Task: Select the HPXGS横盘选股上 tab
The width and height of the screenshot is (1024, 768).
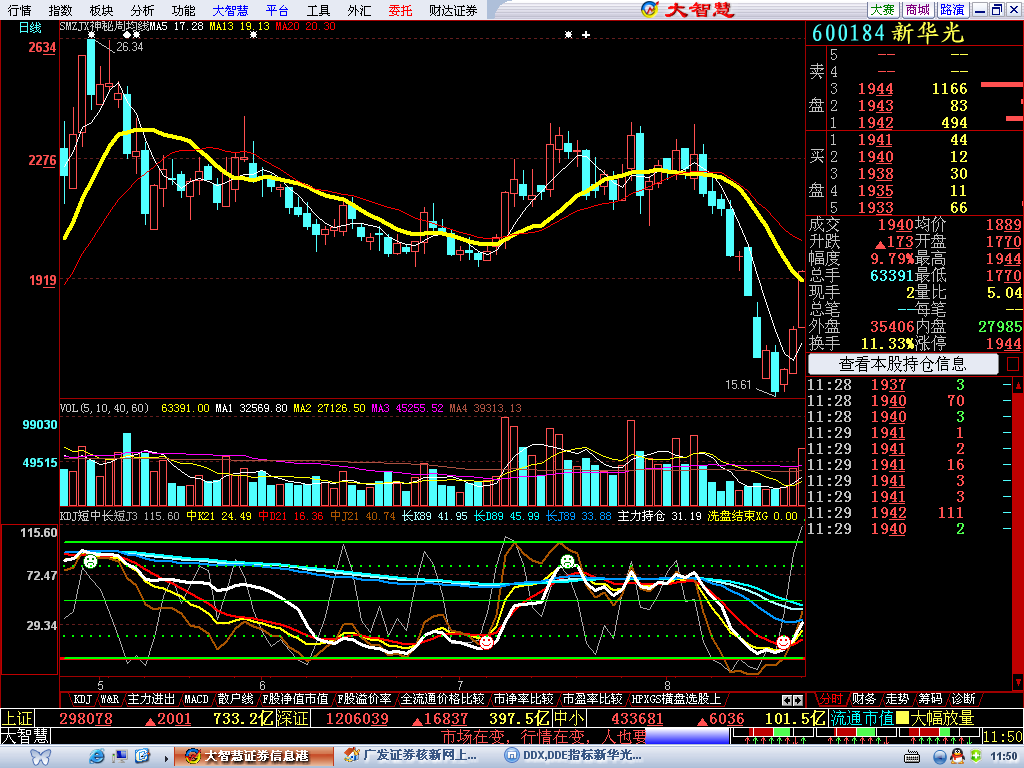Action: (676, 699)
